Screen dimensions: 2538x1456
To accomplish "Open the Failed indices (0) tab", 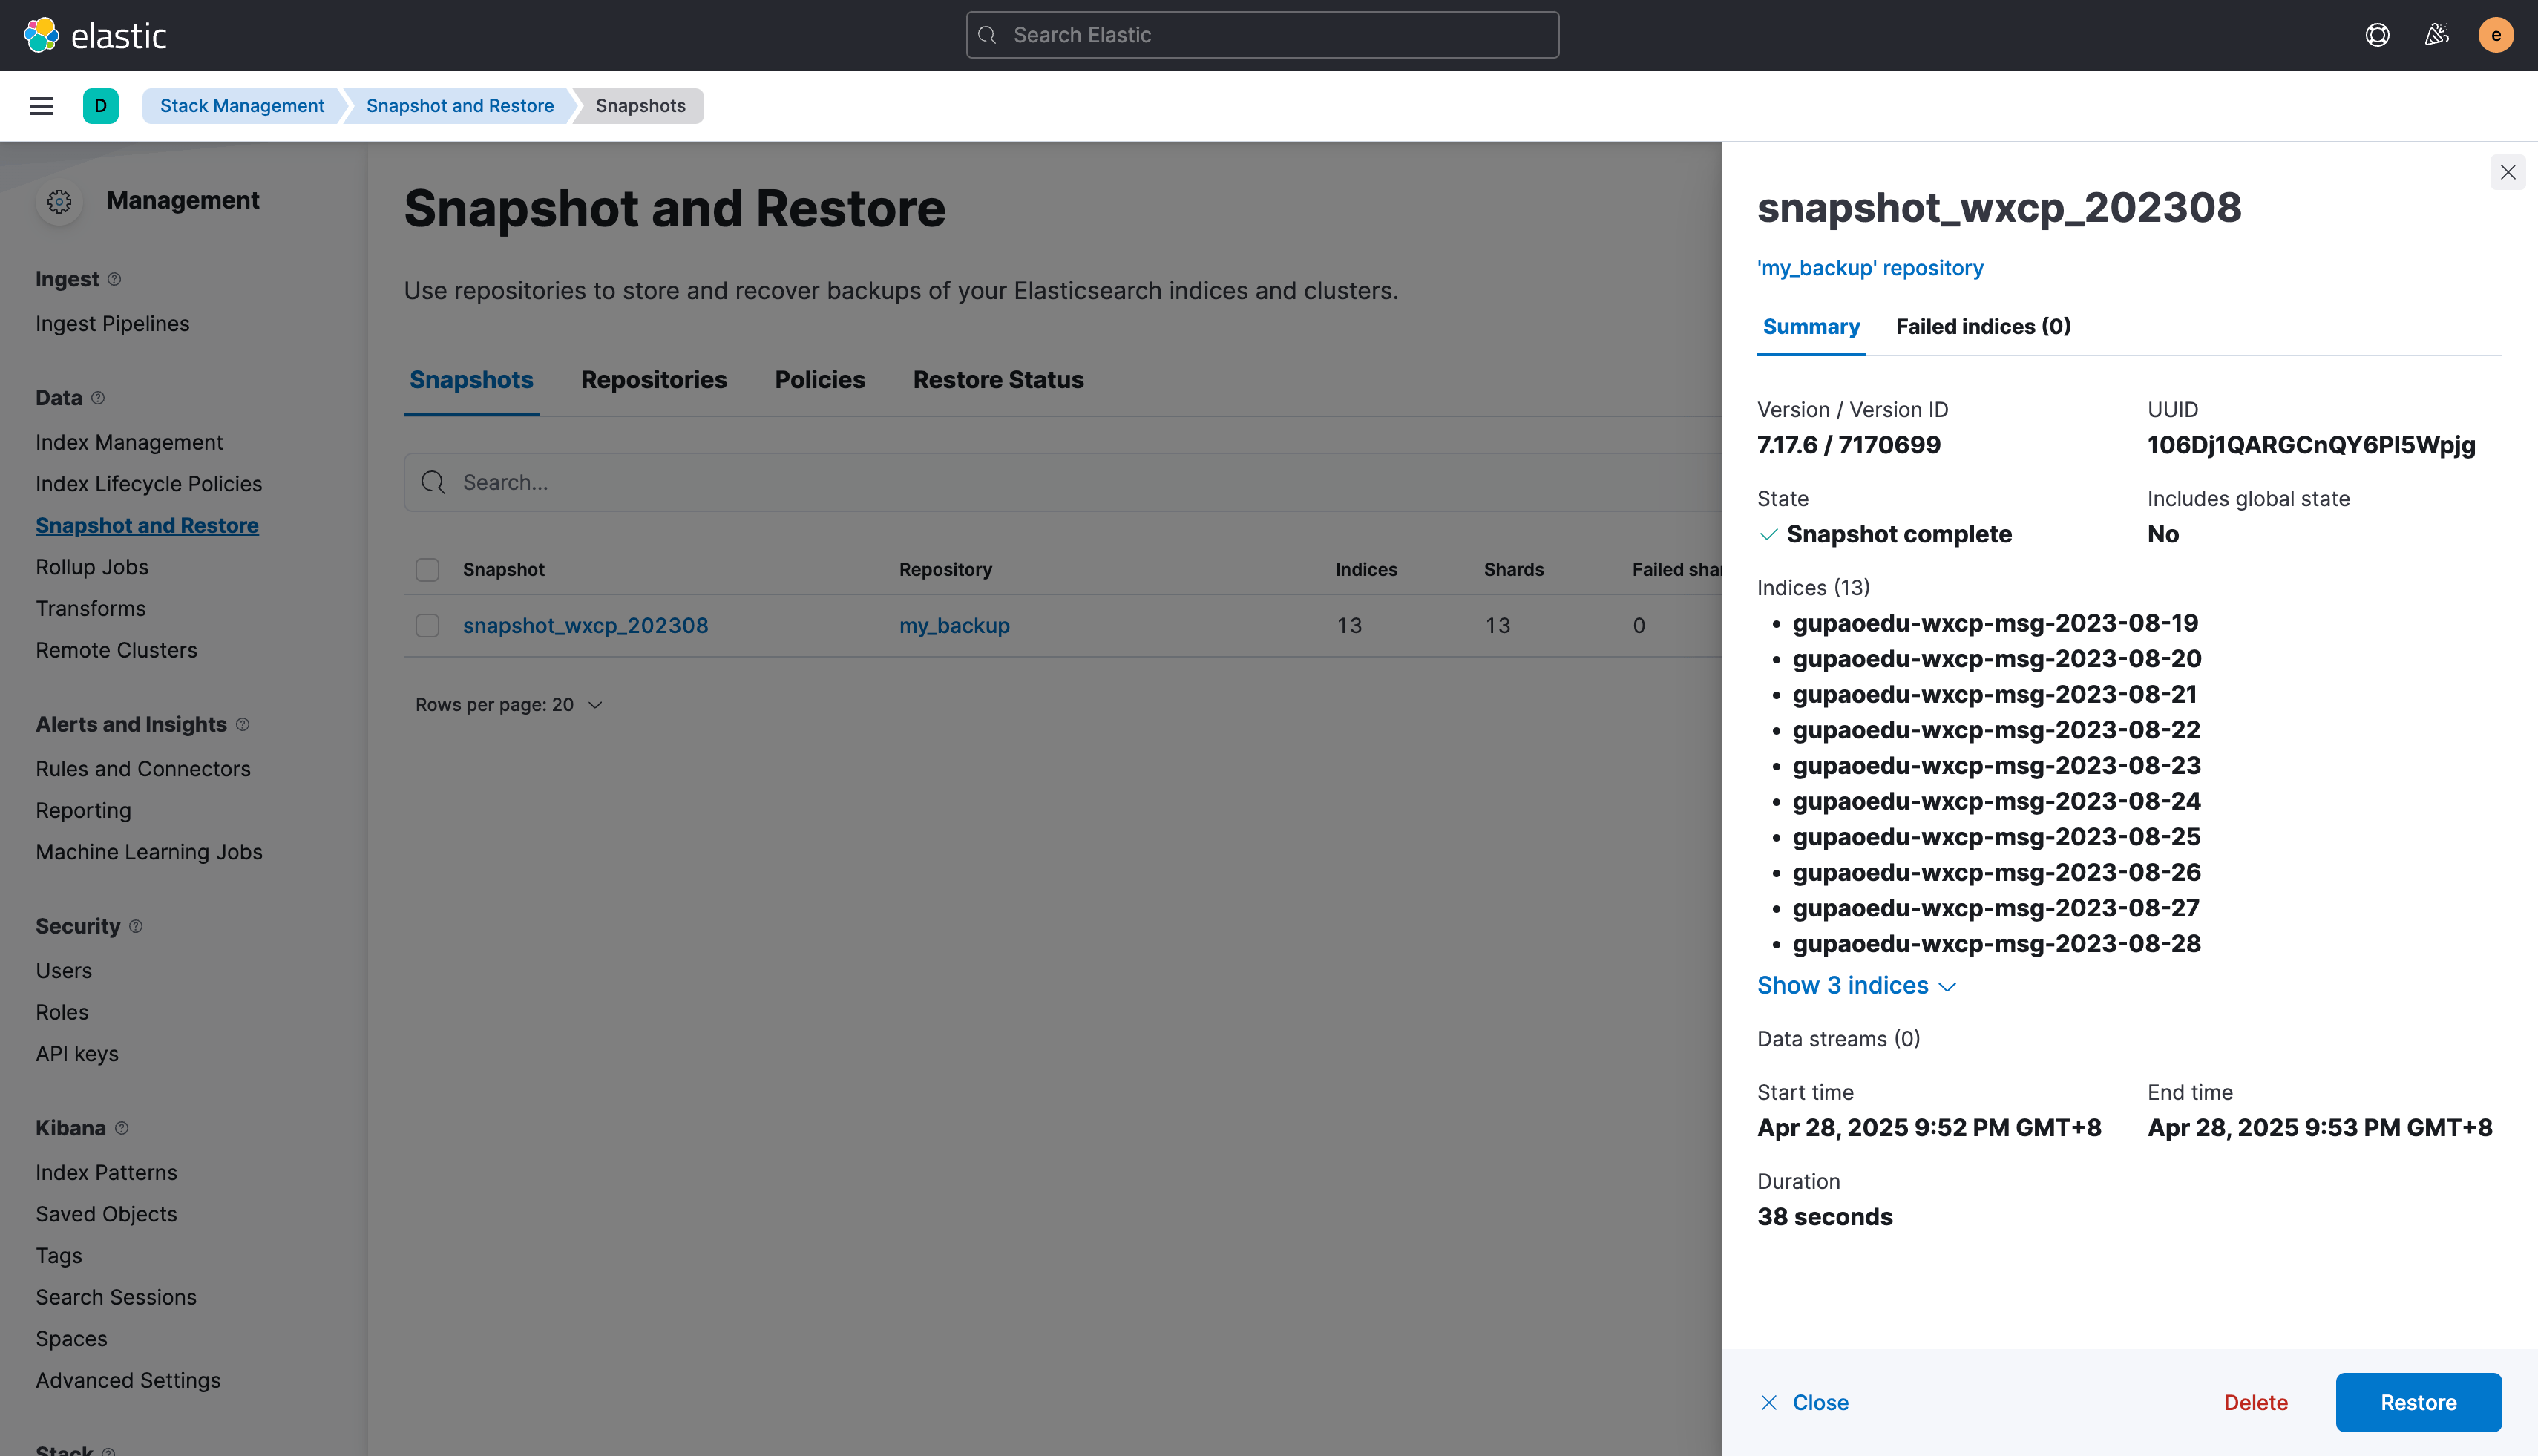I will pyautogui.click(x=1983, y=327).
